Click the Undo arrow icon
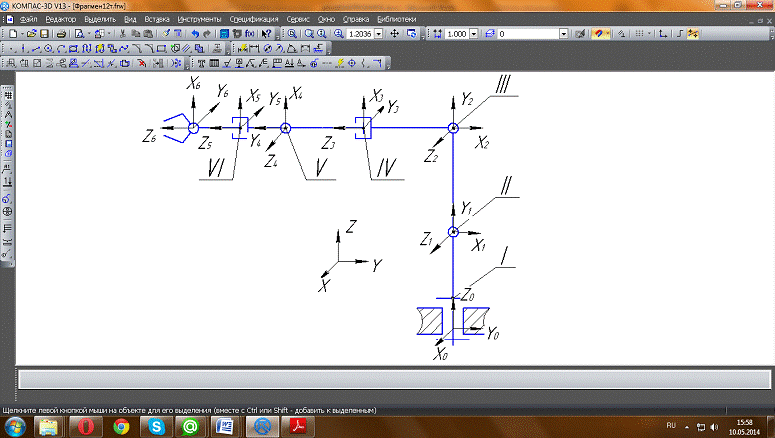The image size is (775, 438). [x=195, y=33]
